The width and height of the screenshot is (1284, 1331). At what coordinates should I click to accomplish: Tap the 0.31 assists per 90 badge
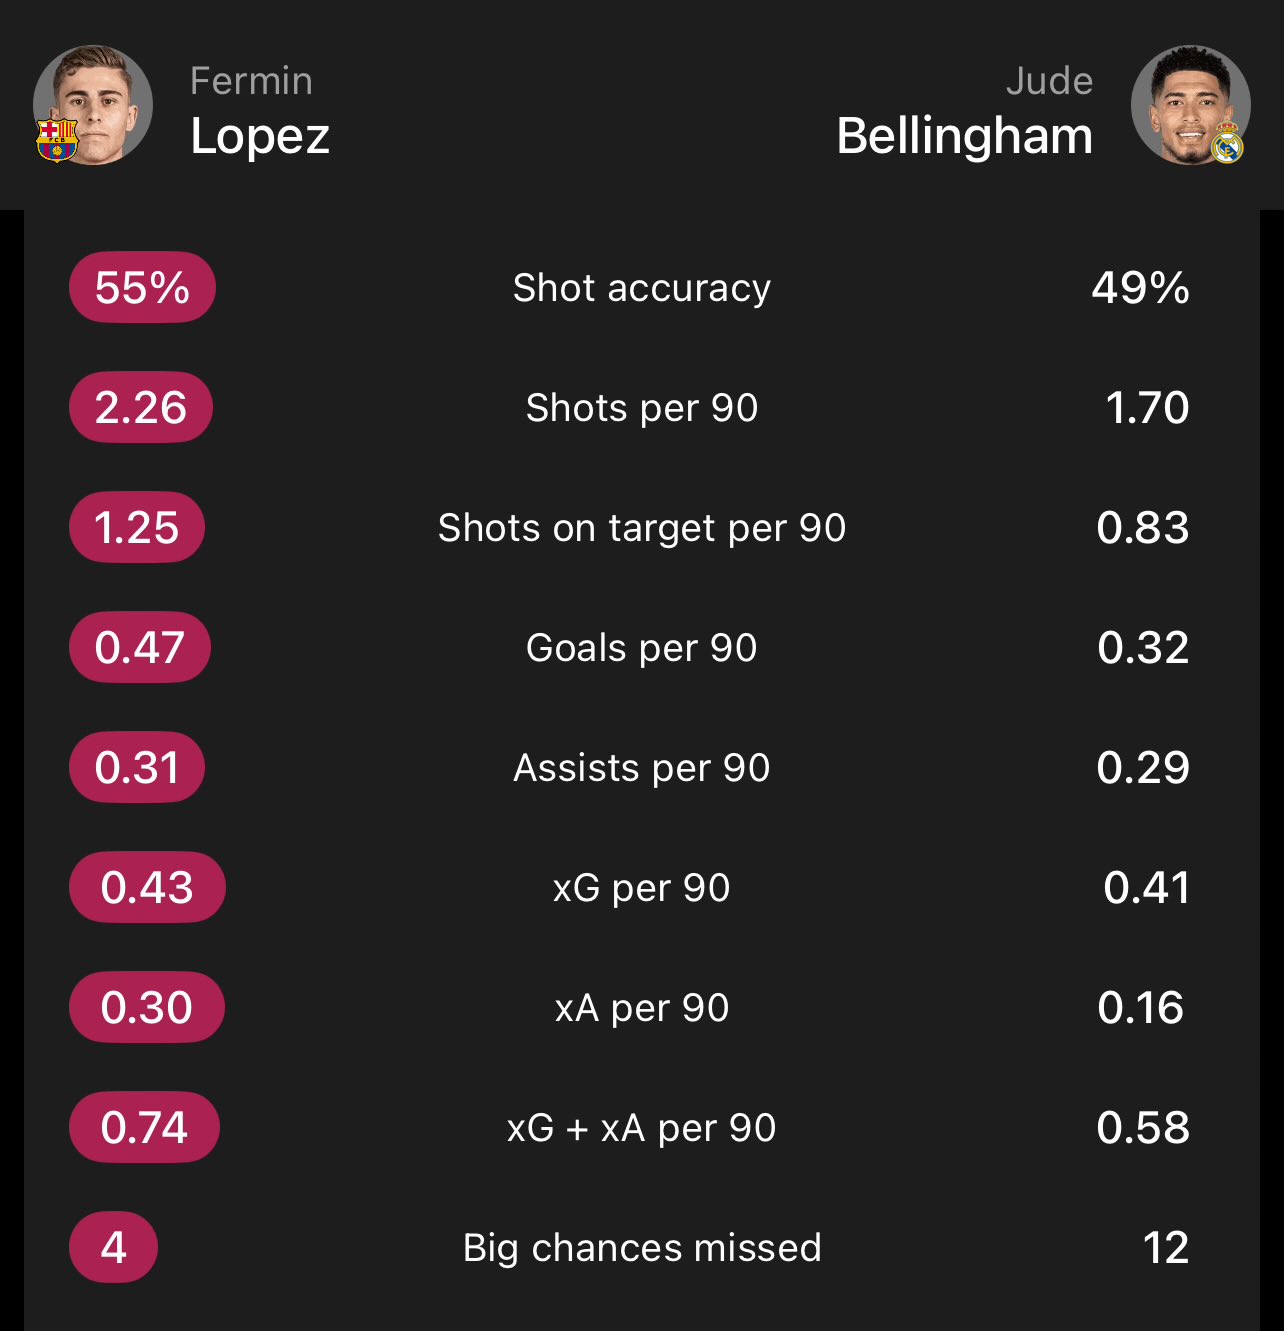coord(137,767)
